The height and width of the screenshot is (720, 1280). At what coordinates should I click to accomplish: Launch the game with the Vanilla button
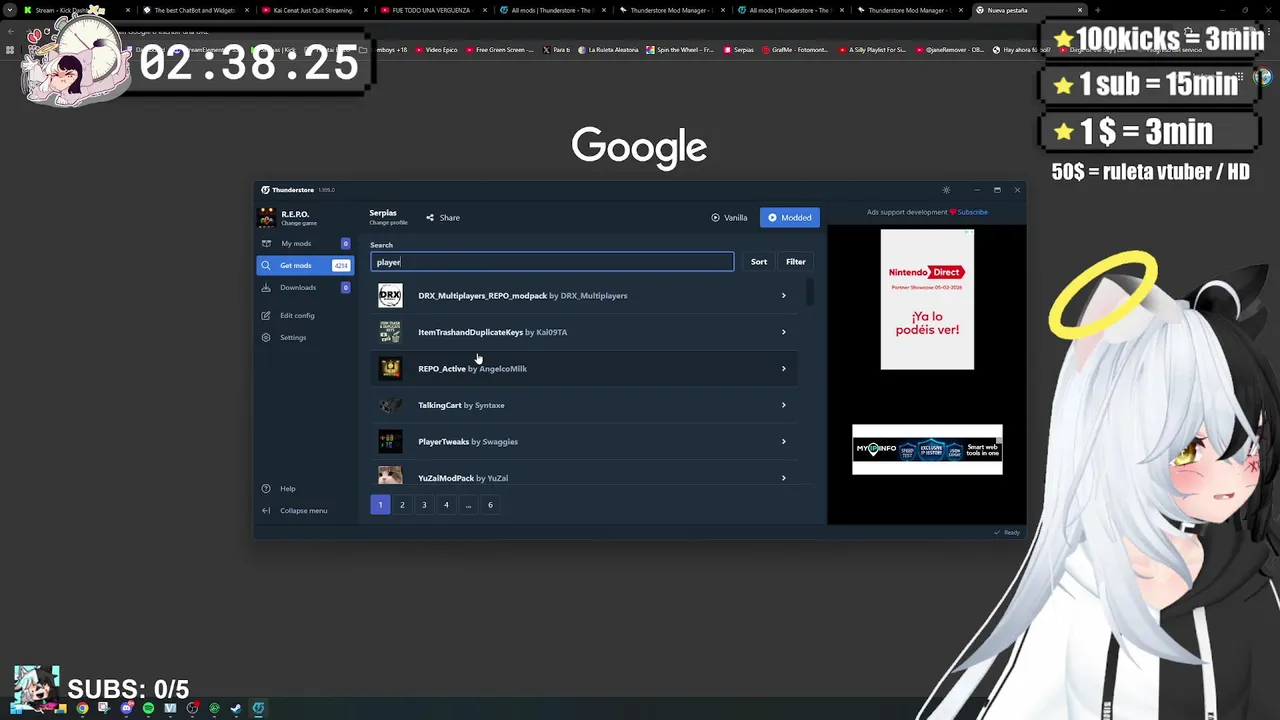point(729,217)
